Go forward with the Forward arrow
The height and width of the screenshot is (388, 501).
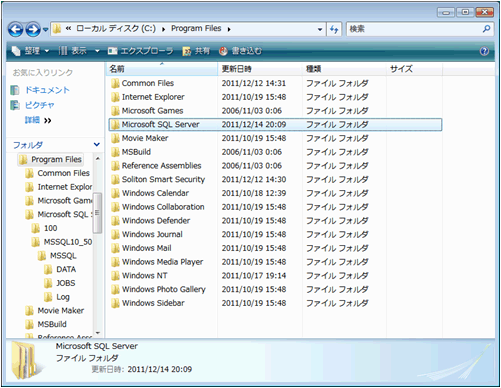click(x=33, y=29)
